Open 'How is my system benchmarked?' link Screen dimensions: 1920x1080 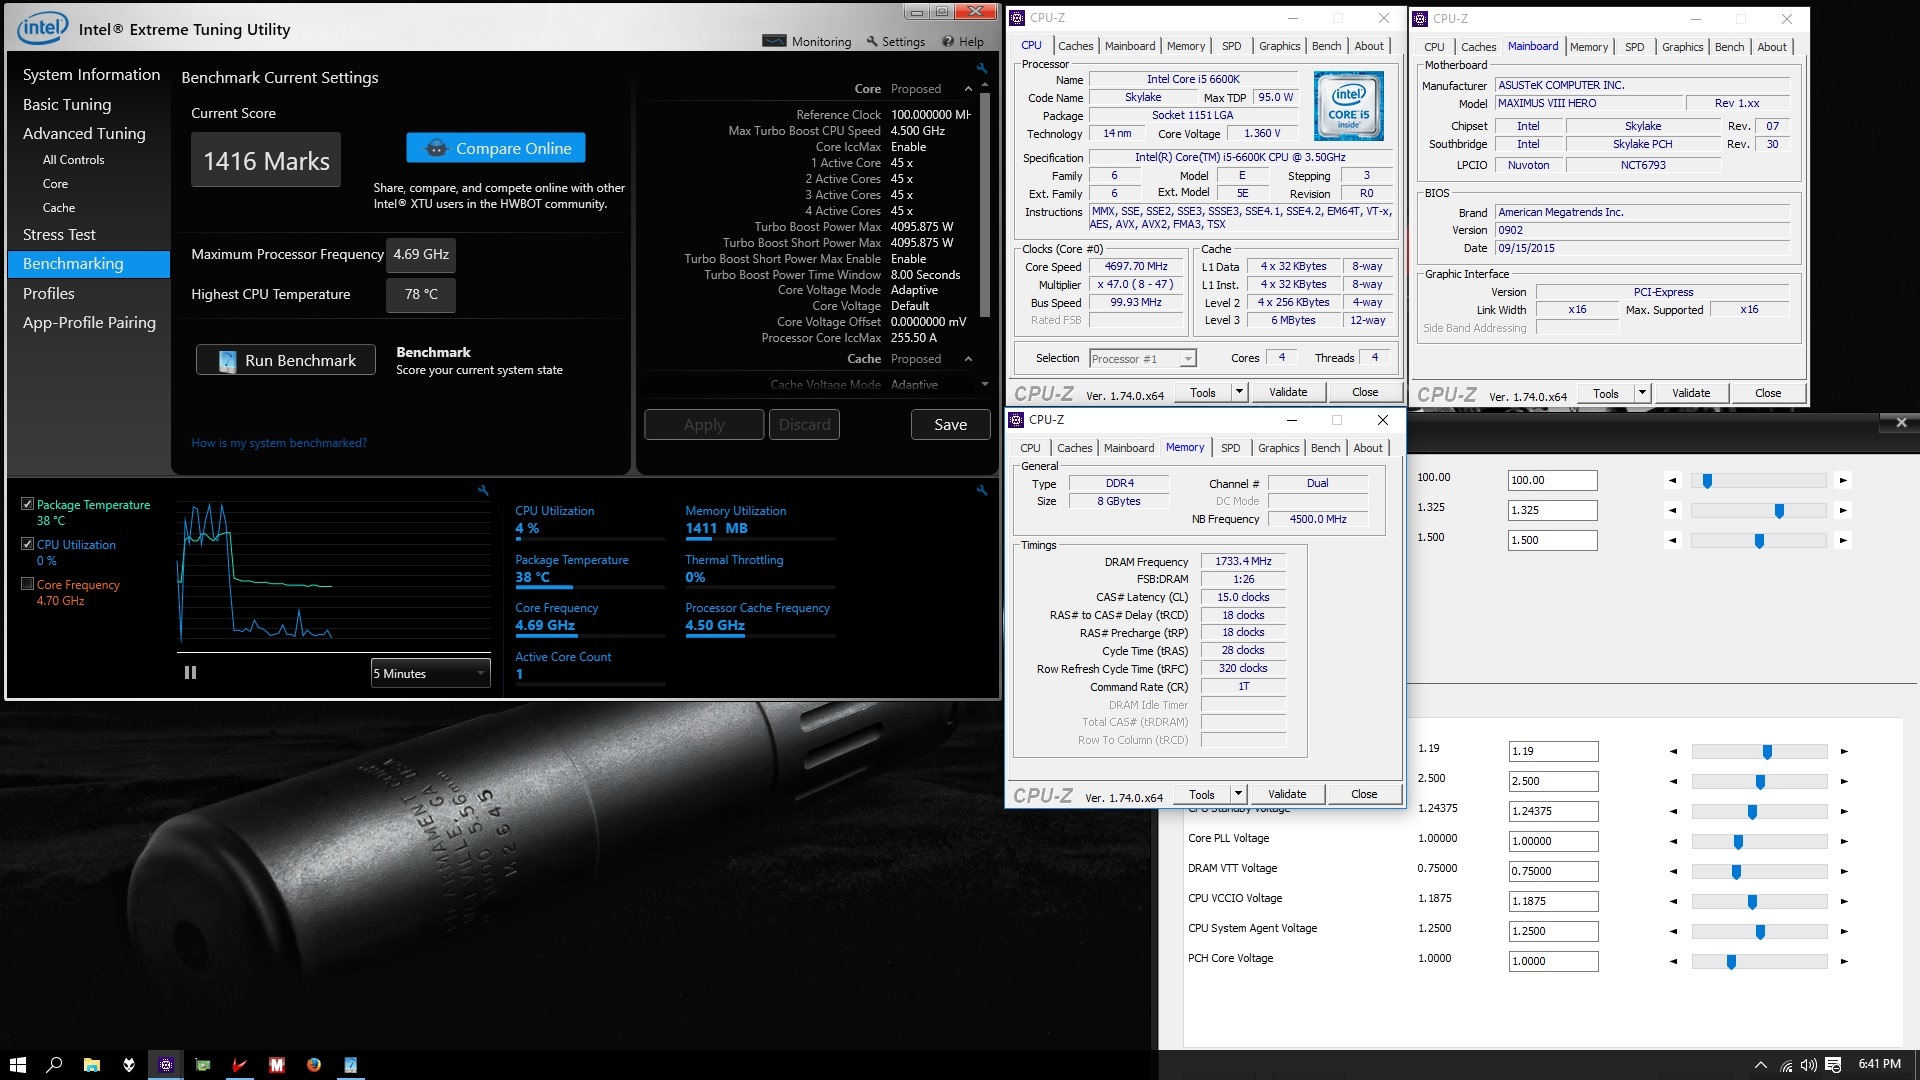click(279, 442)
